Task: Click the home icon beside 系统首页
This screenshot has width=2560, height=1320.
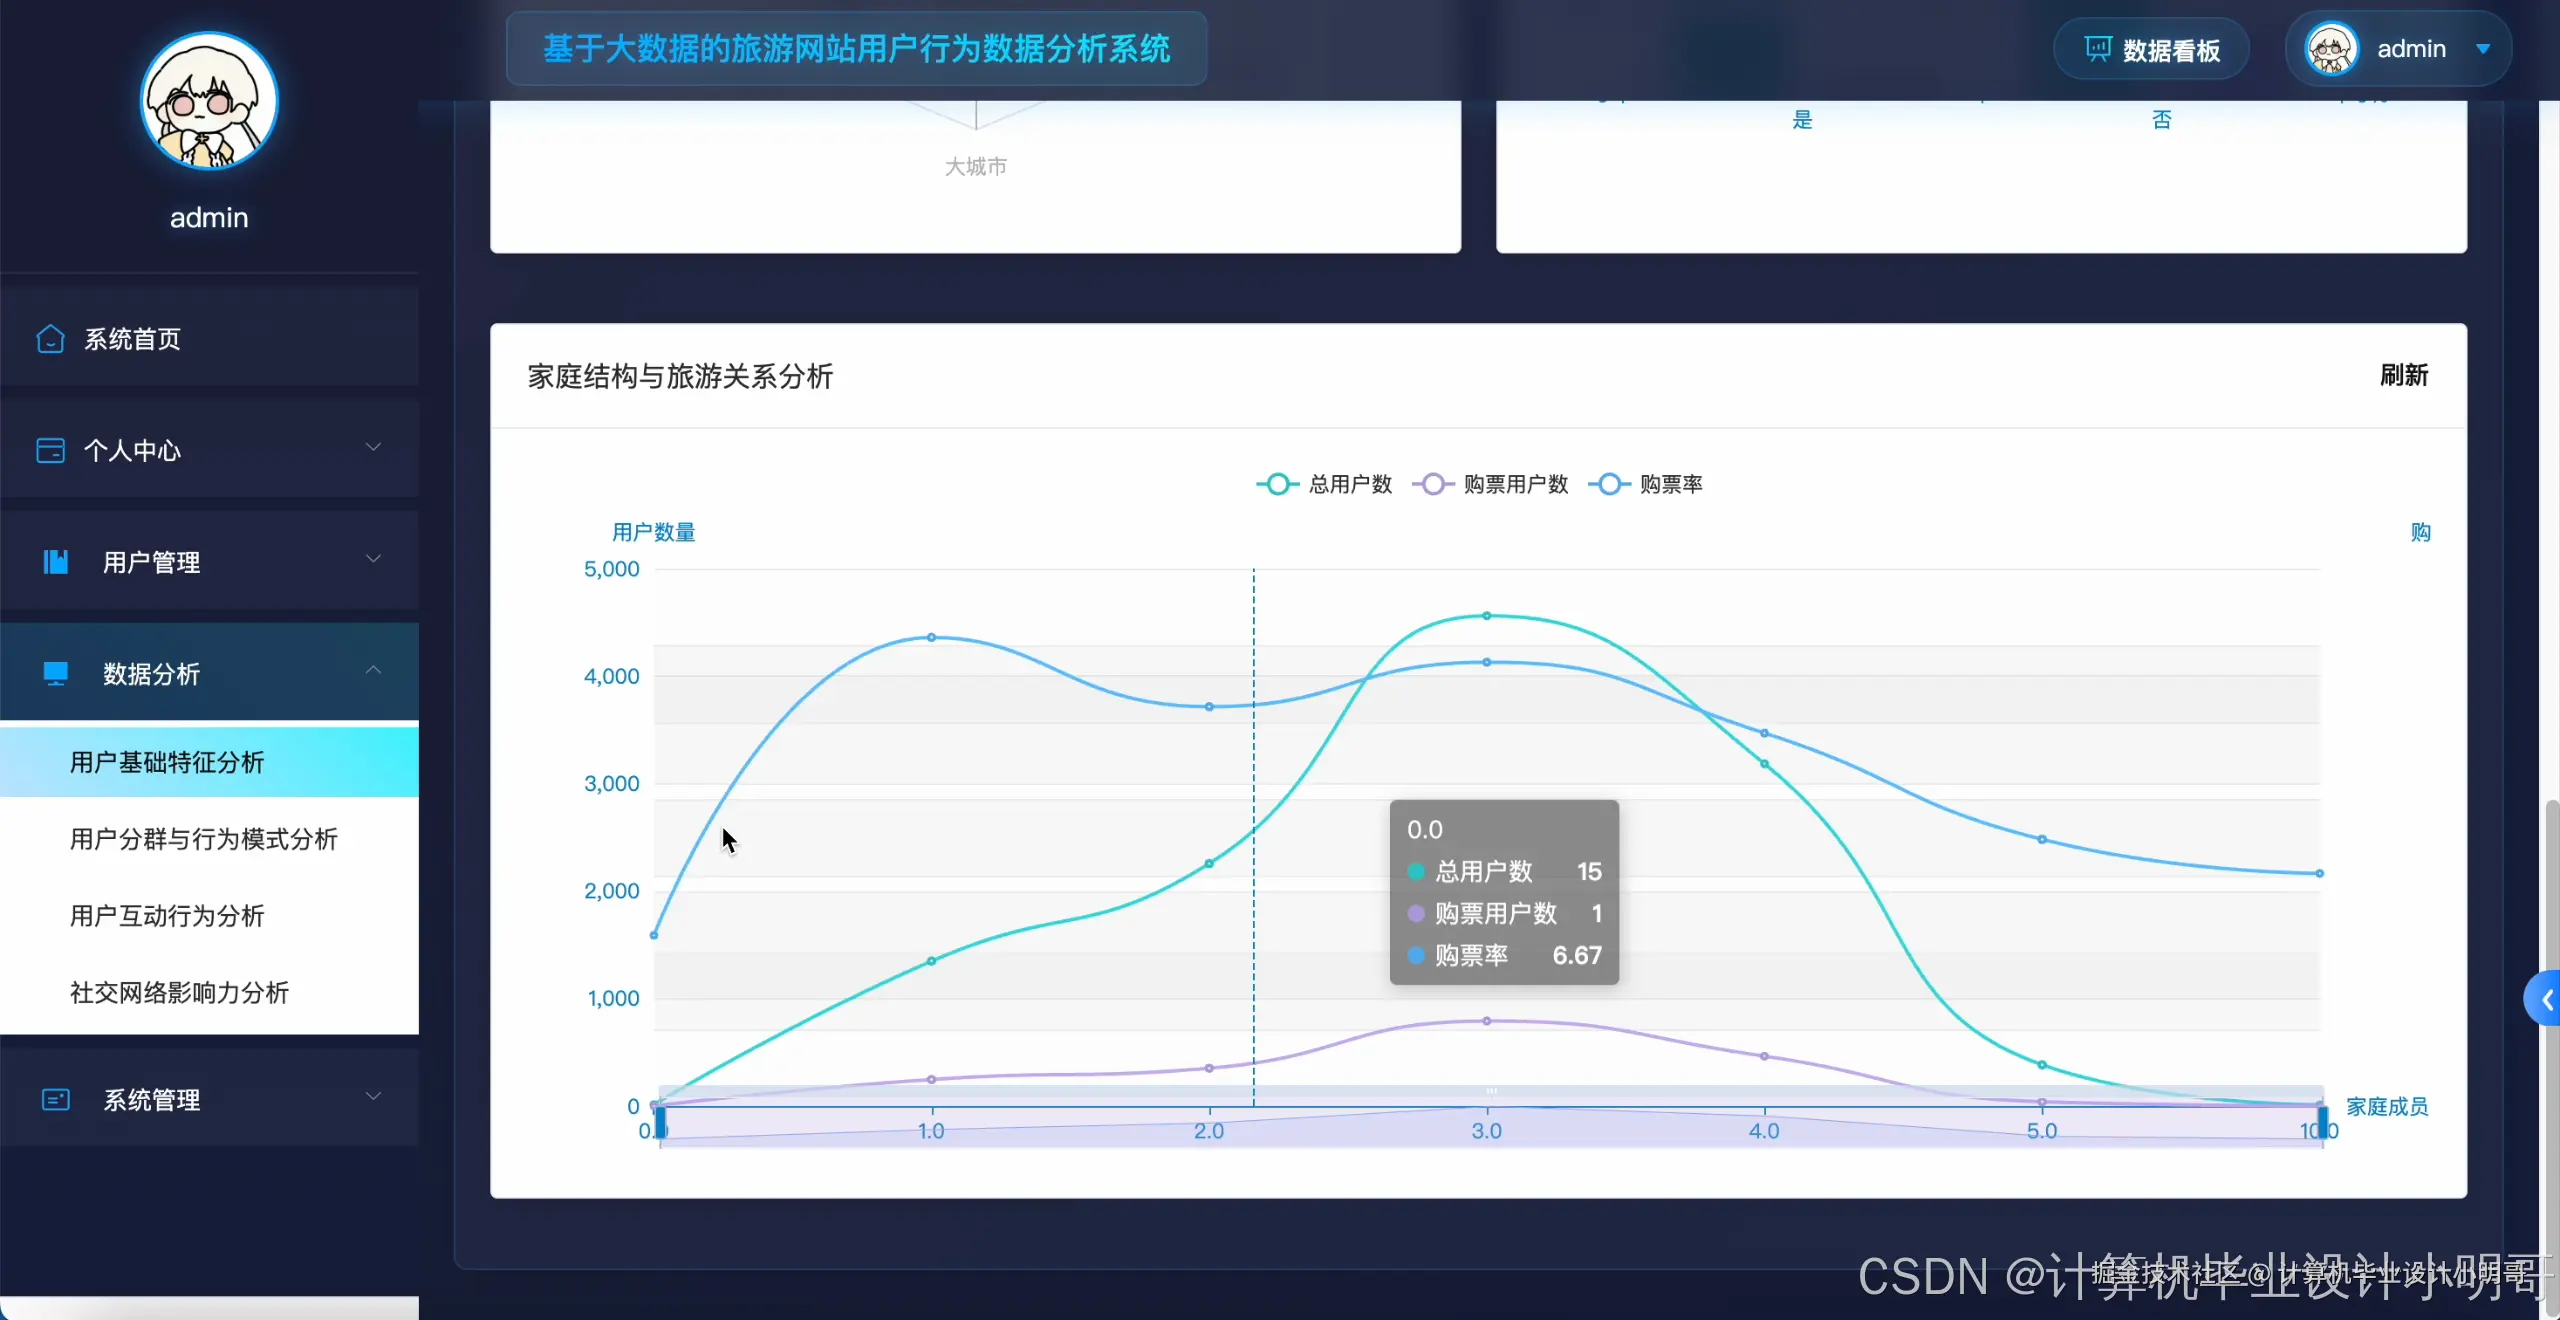Action: pos(50,339)
